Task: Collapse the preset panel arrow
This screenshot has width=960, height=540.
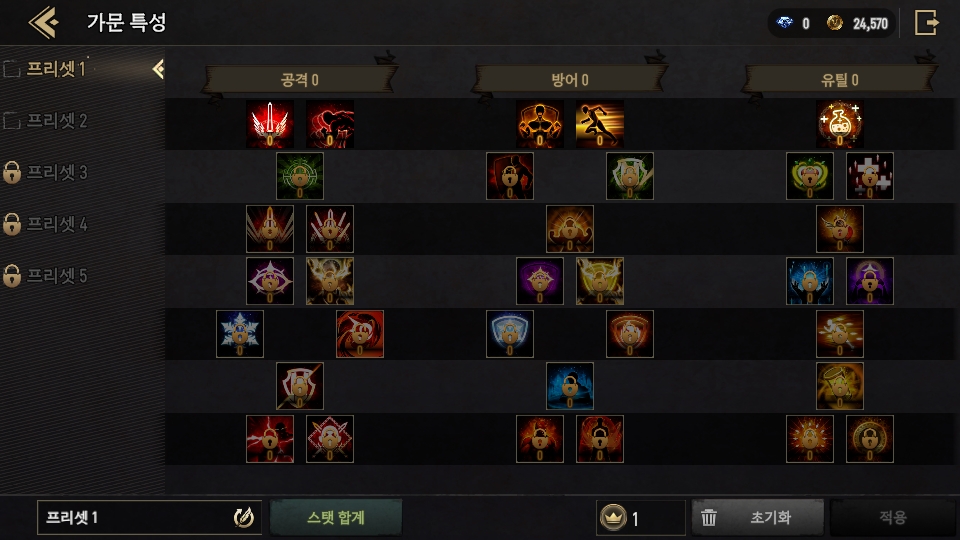Action: pos(158,69)
